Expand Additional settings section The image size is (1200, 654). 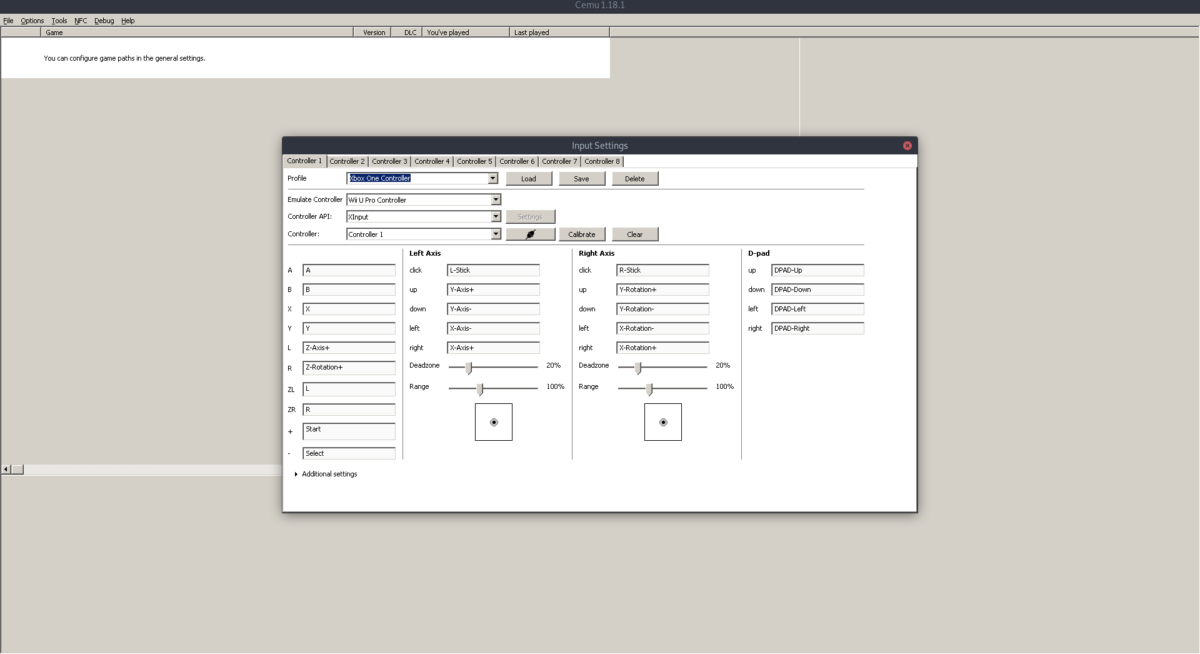(x=326, y=474)
